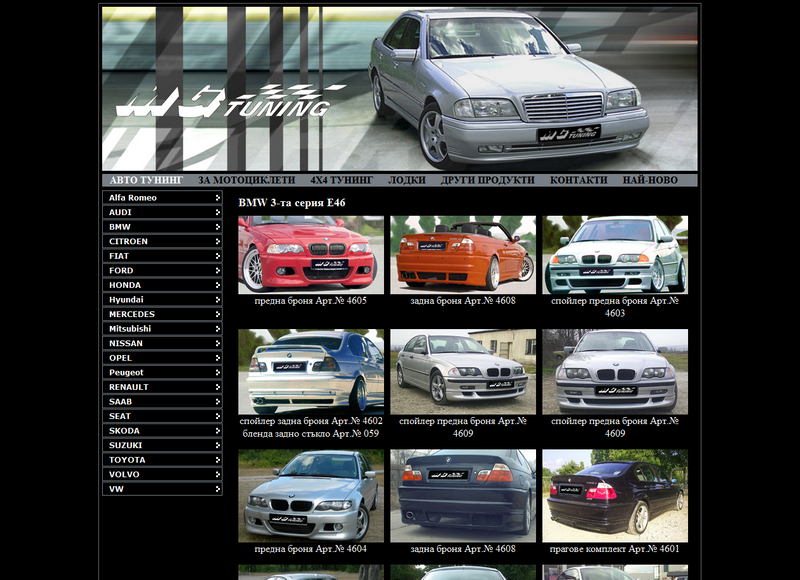Open thumbnail above caption Арт.№ 4603

(x=615, y=255)
